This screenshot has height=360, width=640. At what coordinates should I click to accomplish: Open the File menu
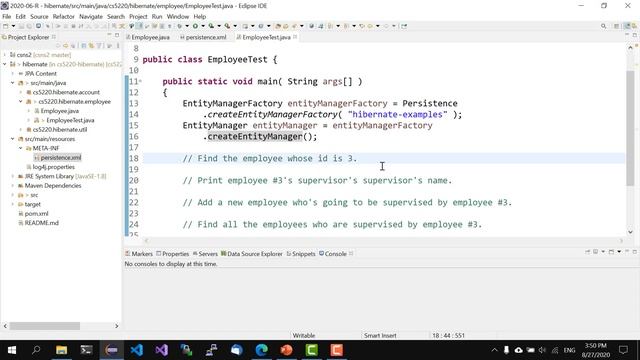[x=7, y=16]
